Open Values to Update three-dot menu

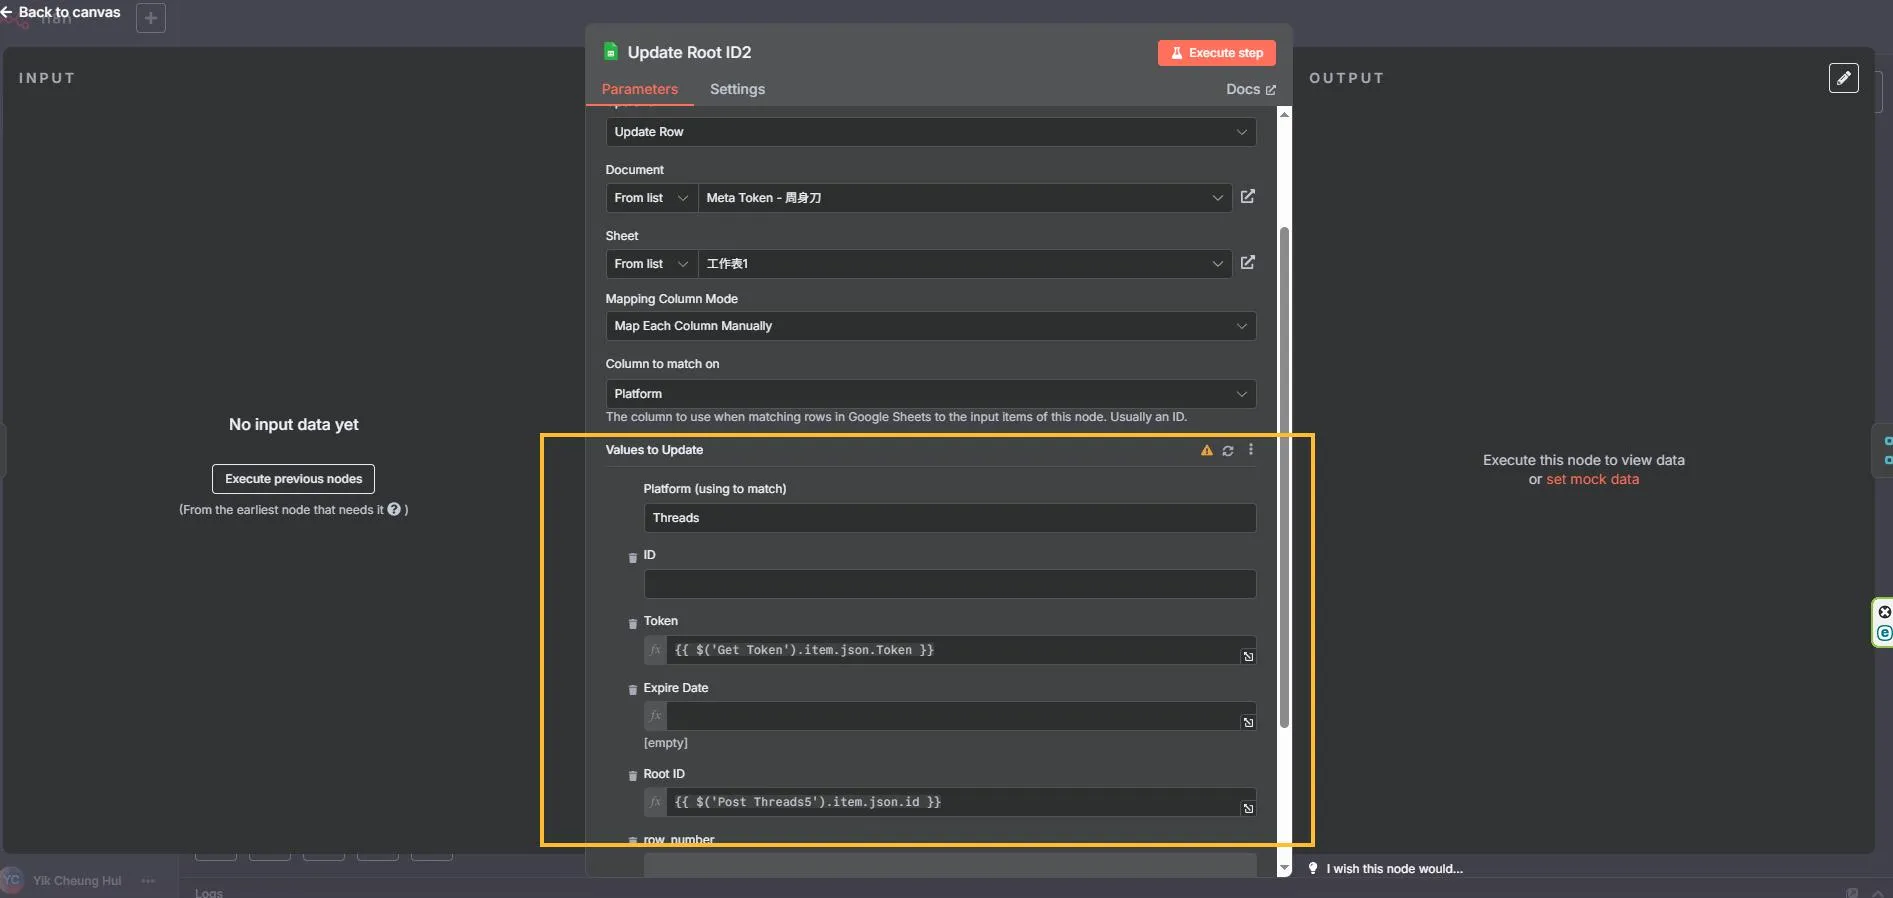[1250, 450]
